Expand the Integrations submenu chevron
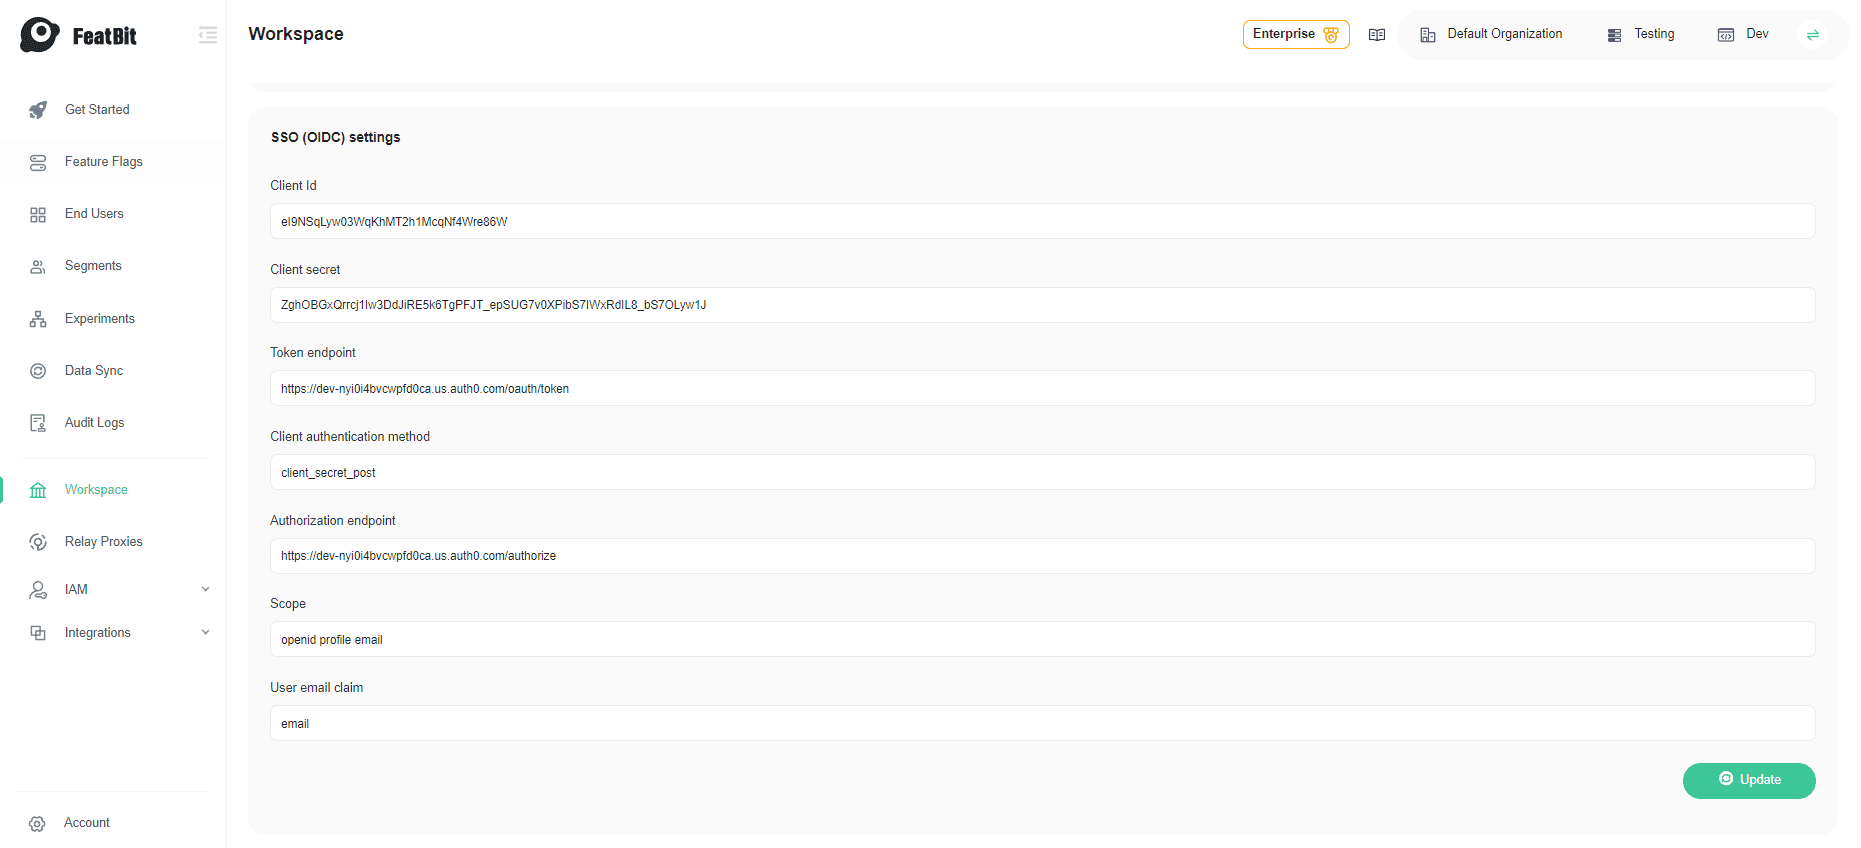1861x848 pixels. pyautogui.click(x=205, y=632)
